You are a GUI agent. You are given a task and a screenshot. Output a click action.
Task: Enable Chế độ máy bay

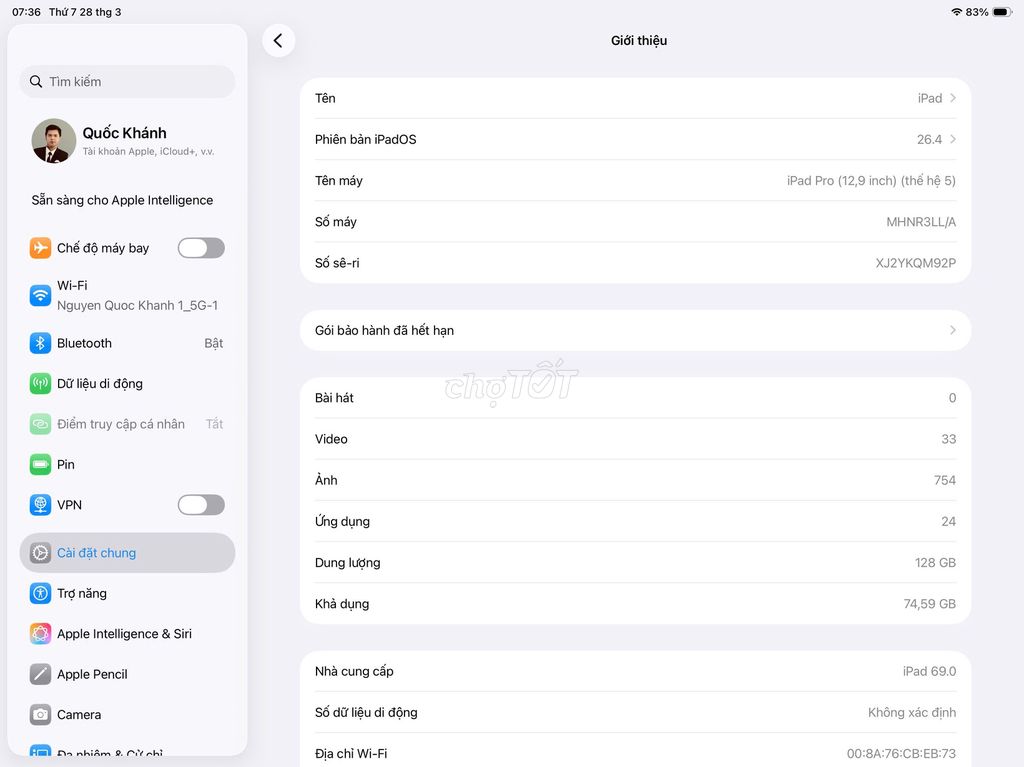(x=200, y=247)
